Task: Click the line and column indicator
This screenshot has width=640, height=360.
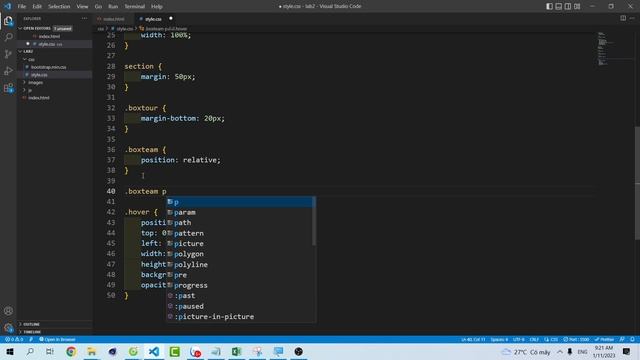Action: (x=473, y=339)
